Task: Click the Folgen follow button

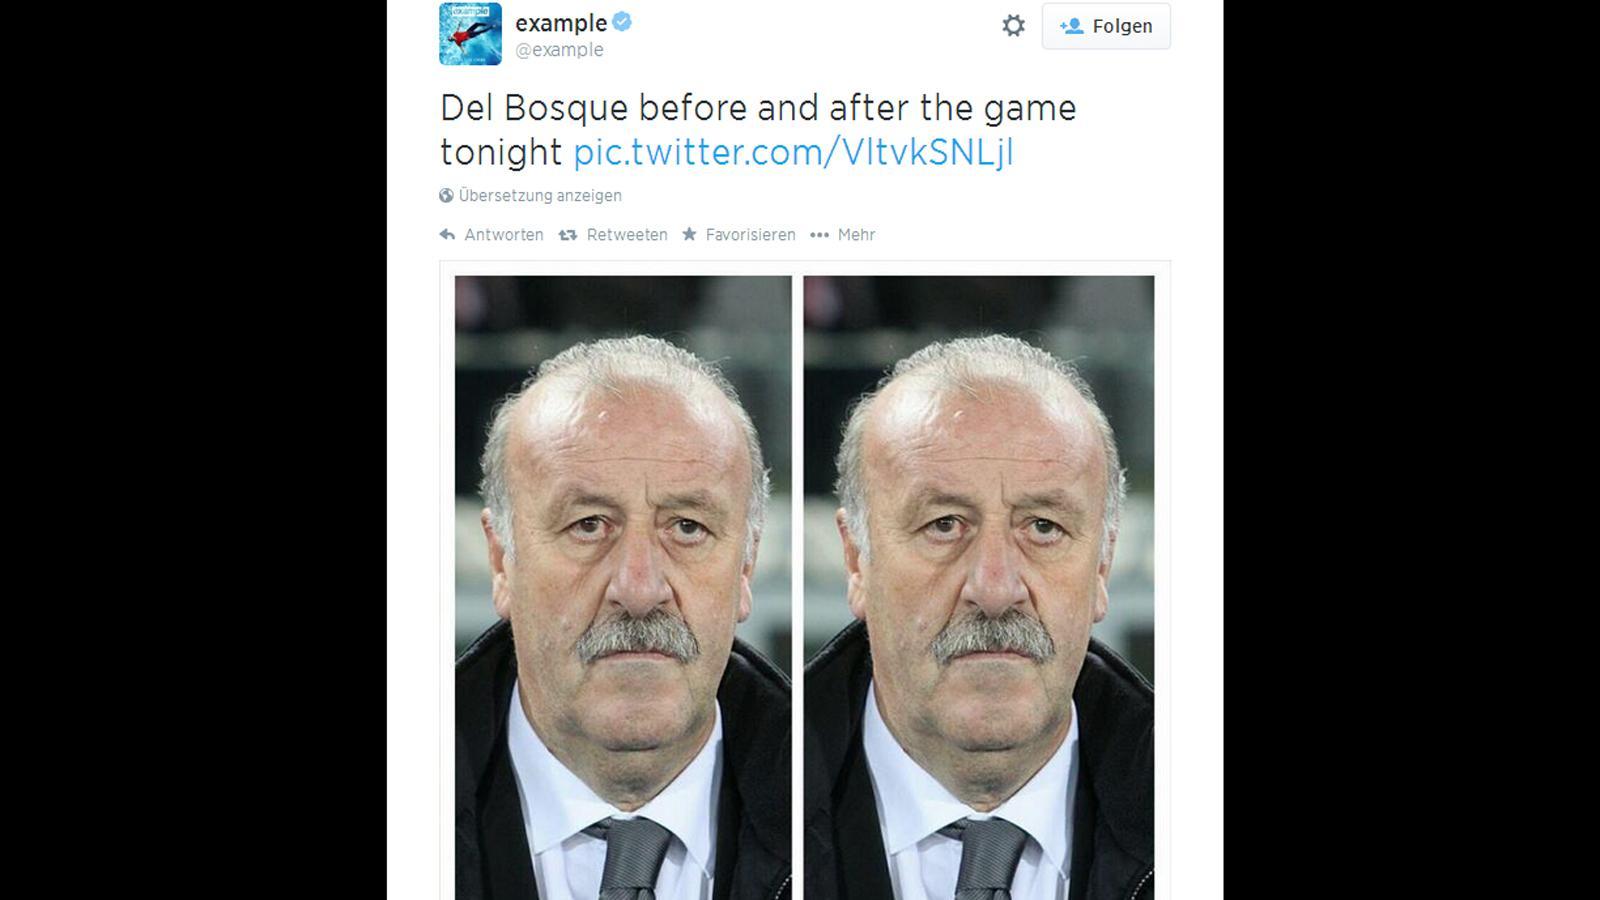Action: [x=1106, y=26]
